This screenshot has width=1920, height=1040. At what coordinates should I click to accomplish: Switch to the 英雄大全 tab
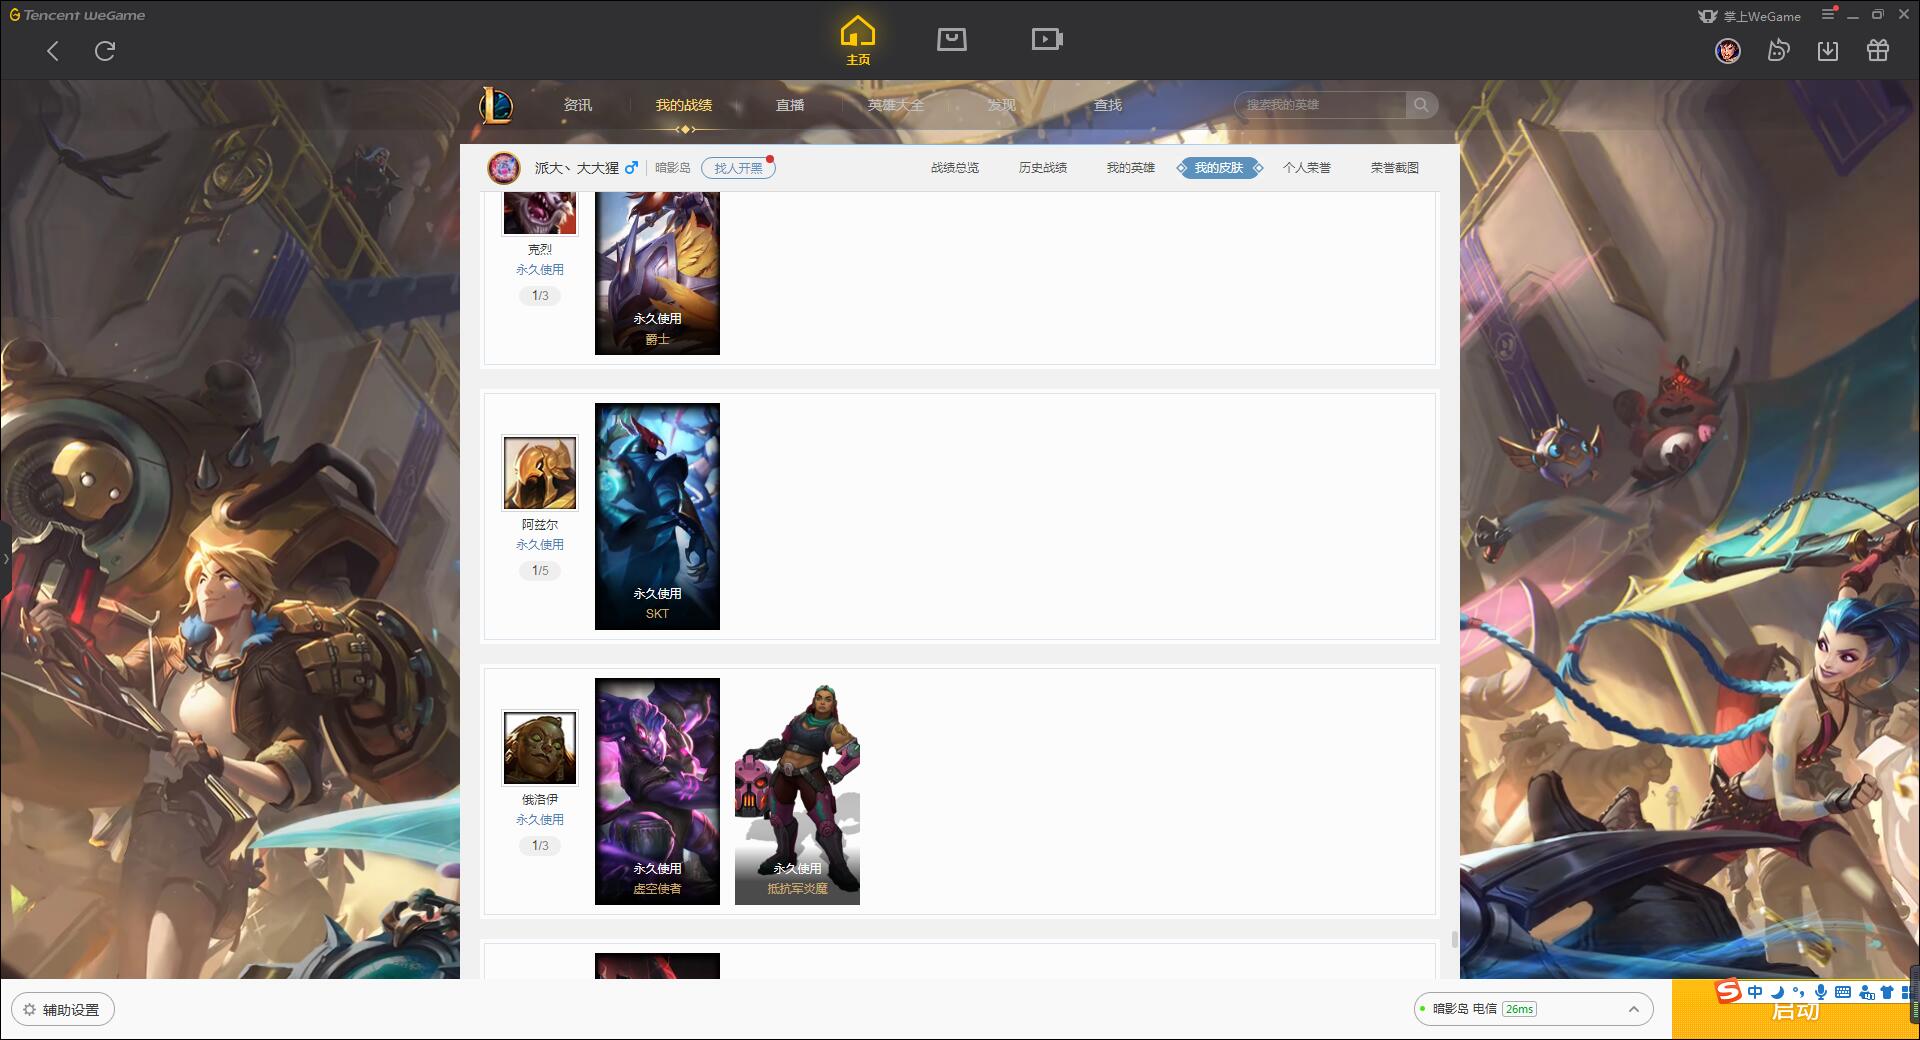pyautogui.click(x=896, y=105)
